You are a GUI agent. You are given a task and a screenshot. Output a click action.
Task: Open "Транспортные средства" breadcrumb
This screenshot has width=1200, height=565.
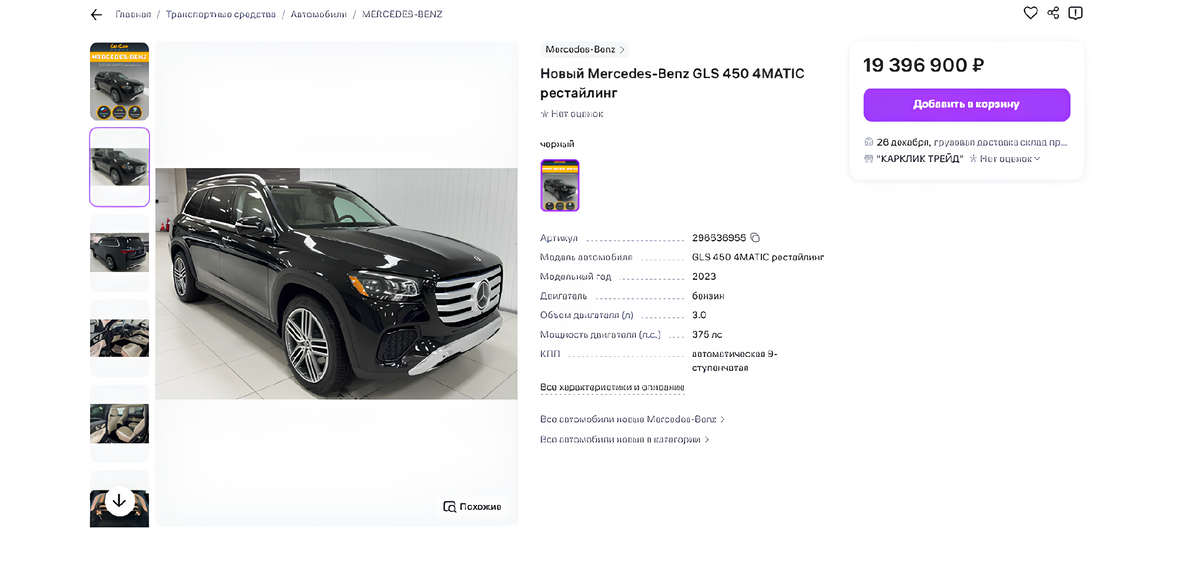(x=221, y=15)
